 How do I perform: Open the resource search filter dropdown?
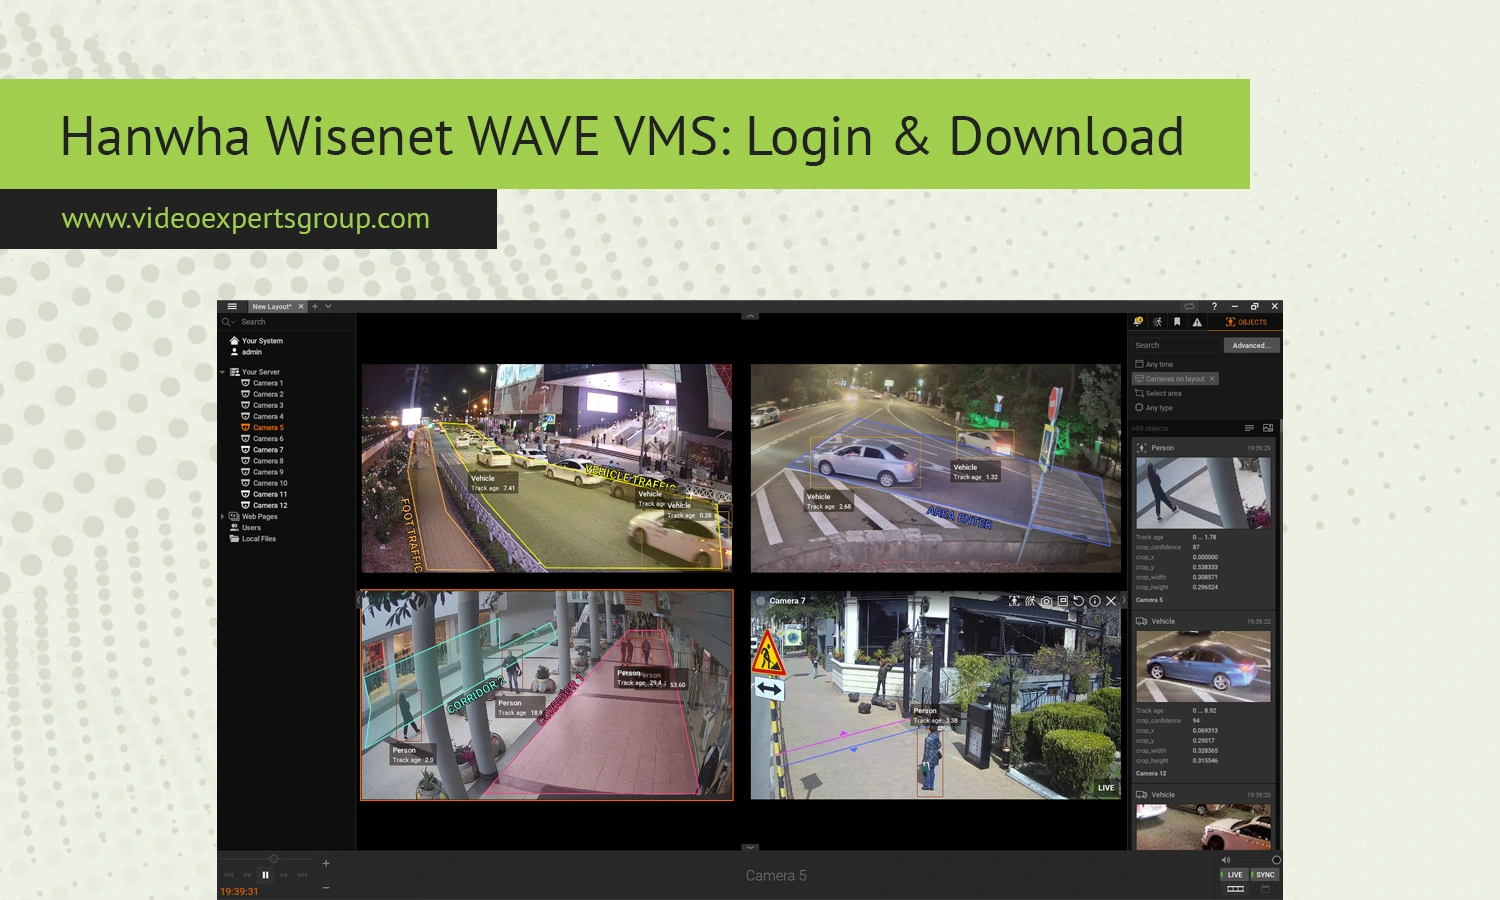tap(228, 322)
